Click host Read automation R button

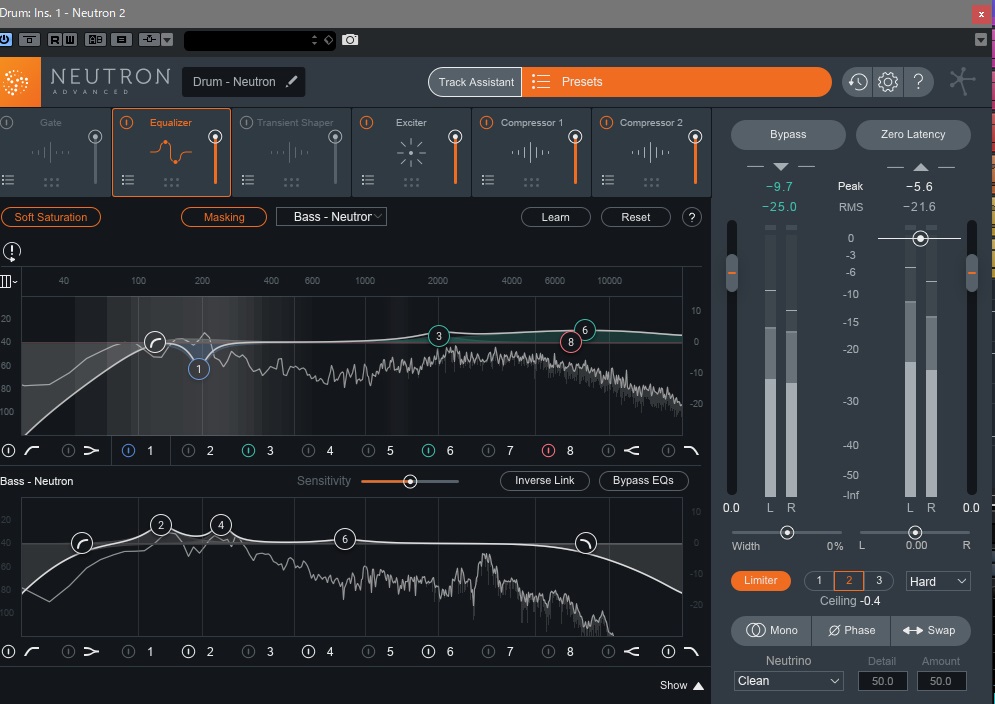coord(55,40)
